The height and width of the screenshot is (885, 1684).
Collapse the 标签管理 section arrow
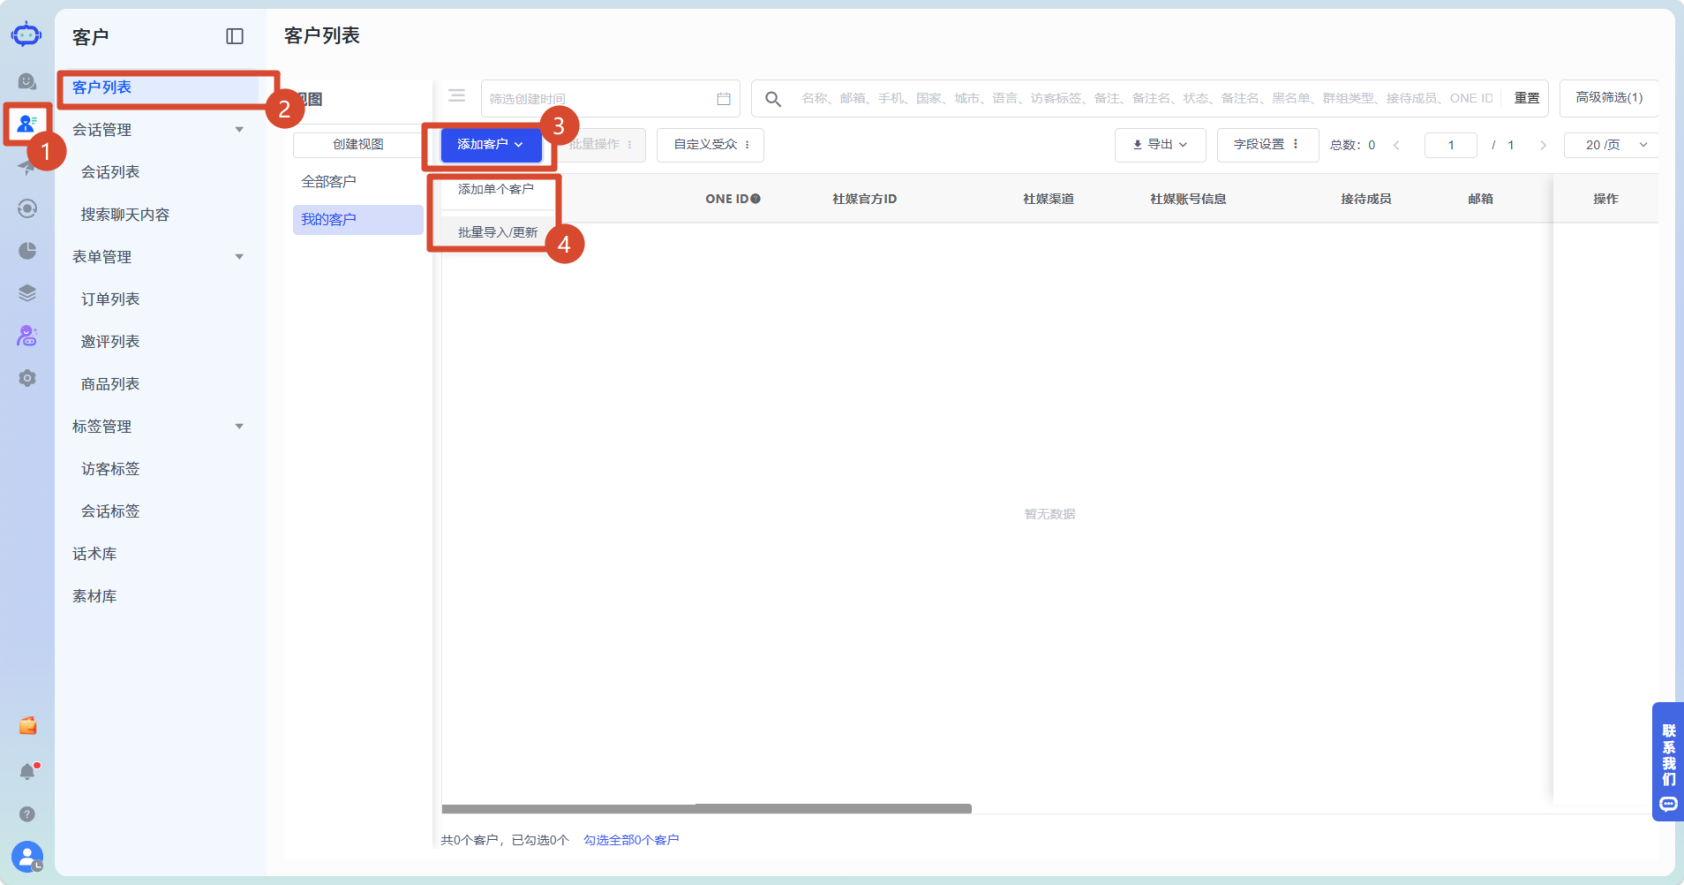coord(239,427)
